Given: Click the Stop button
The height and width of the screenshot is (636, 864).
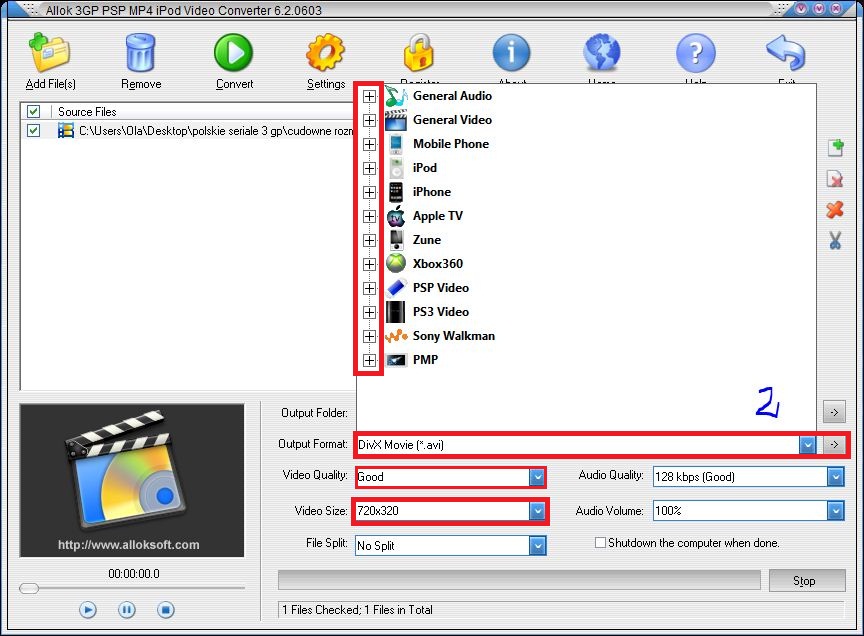Looking at the screenshot, I should tap(807, 580).
